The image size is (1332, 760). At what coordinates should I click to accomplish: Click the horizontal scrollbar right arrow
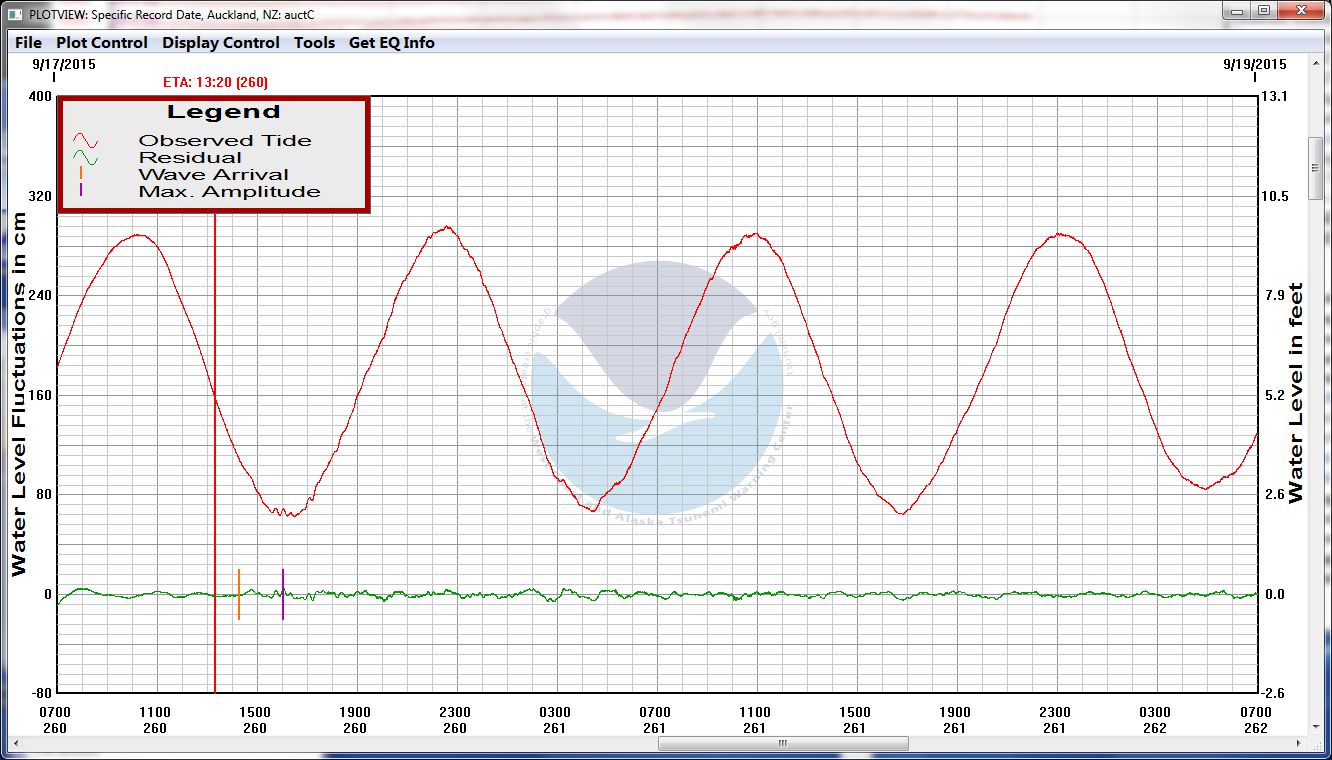[1298, 745]
